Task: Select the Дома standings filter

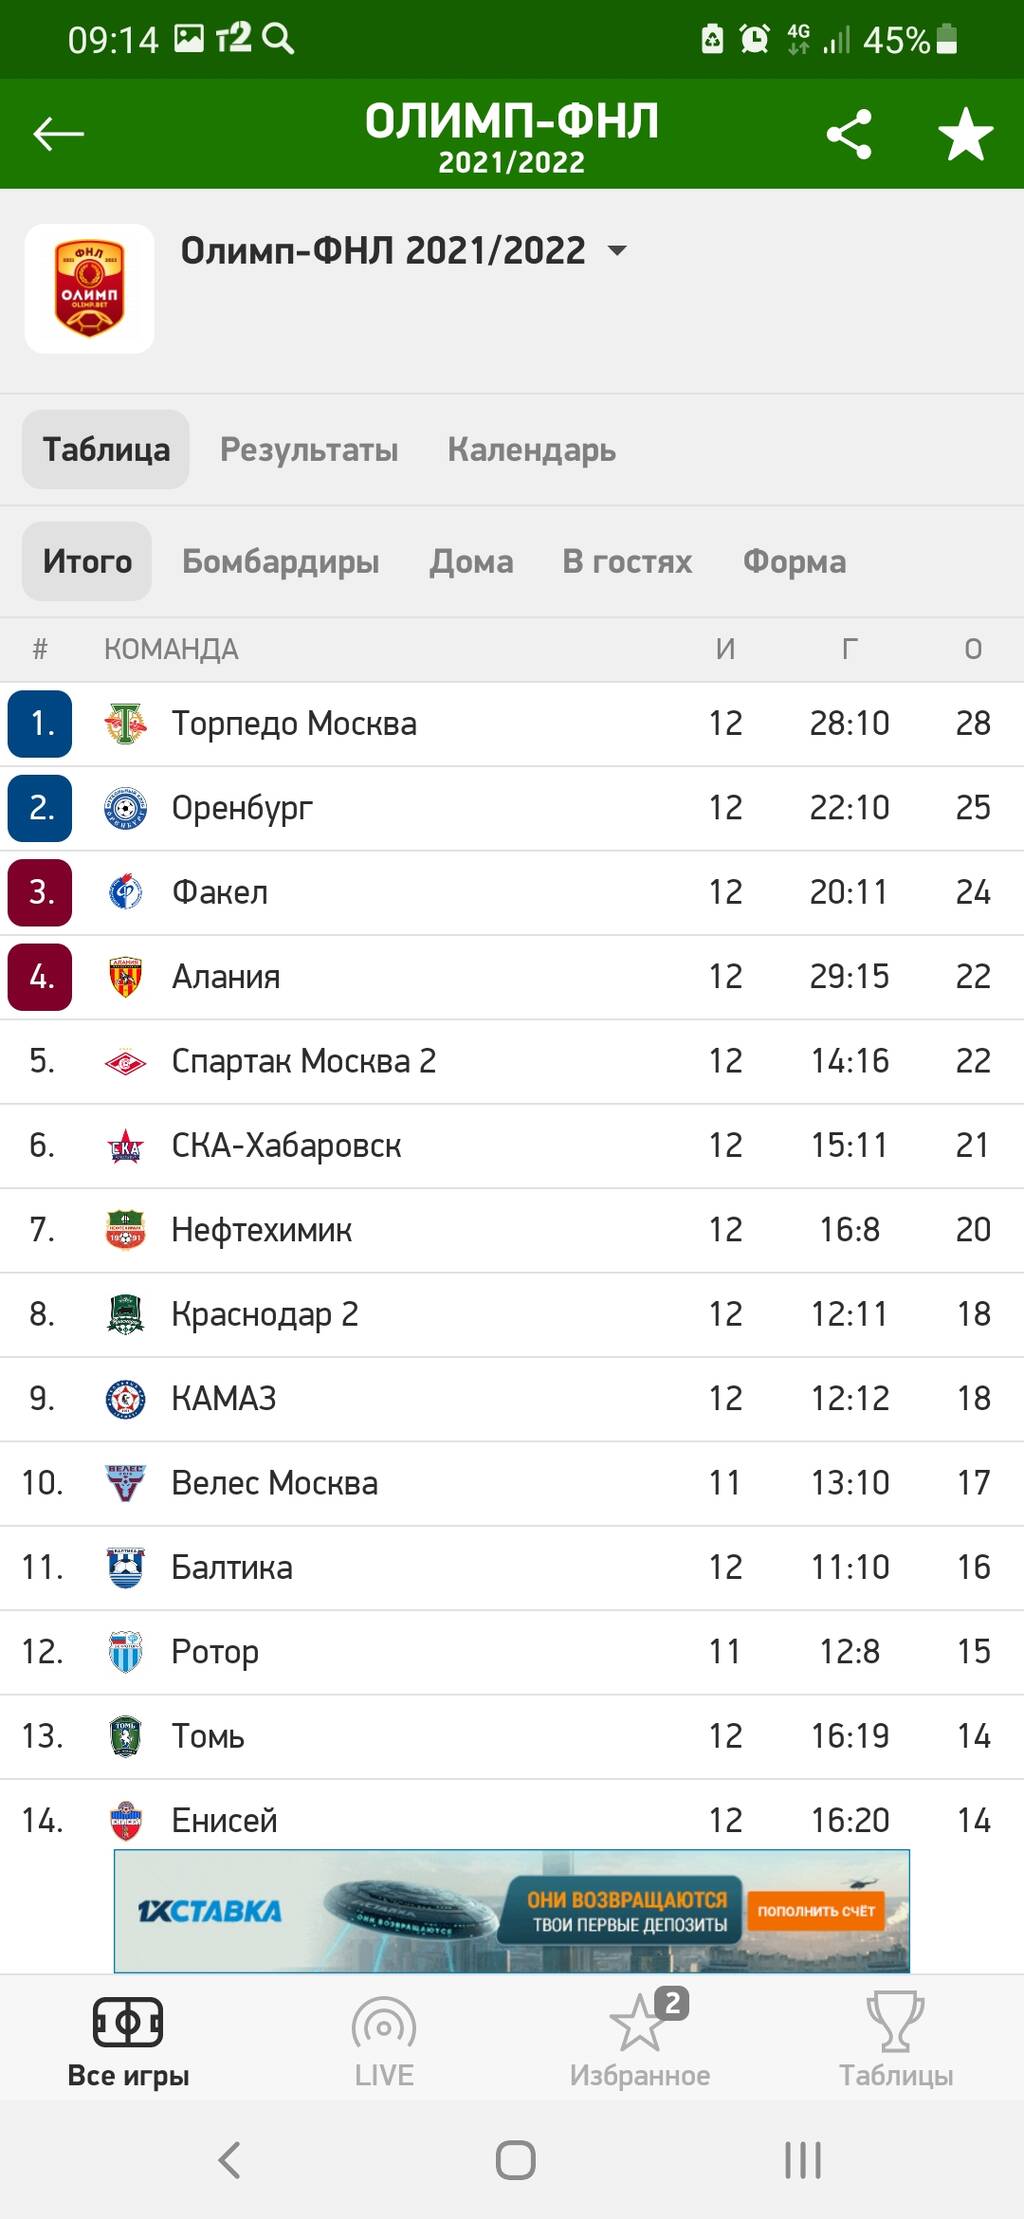Action: pos(471,562)
